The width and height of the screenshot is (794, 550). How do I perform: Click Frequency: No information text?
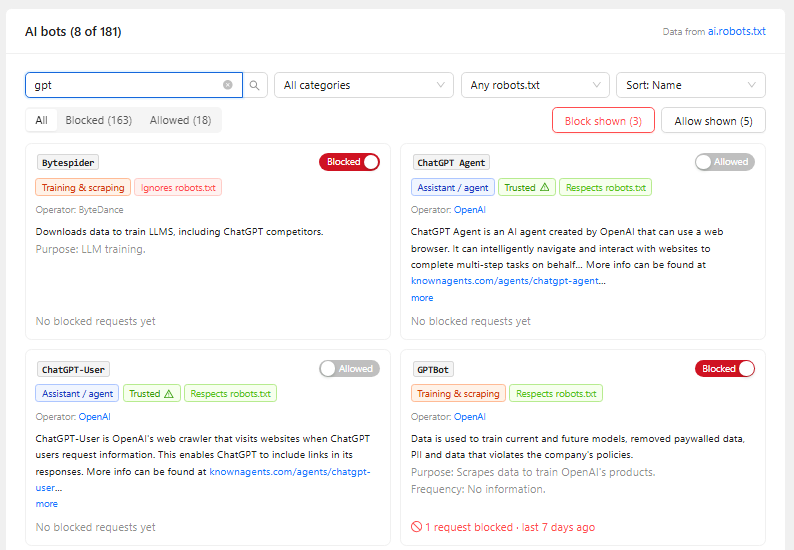pos(478,489)
